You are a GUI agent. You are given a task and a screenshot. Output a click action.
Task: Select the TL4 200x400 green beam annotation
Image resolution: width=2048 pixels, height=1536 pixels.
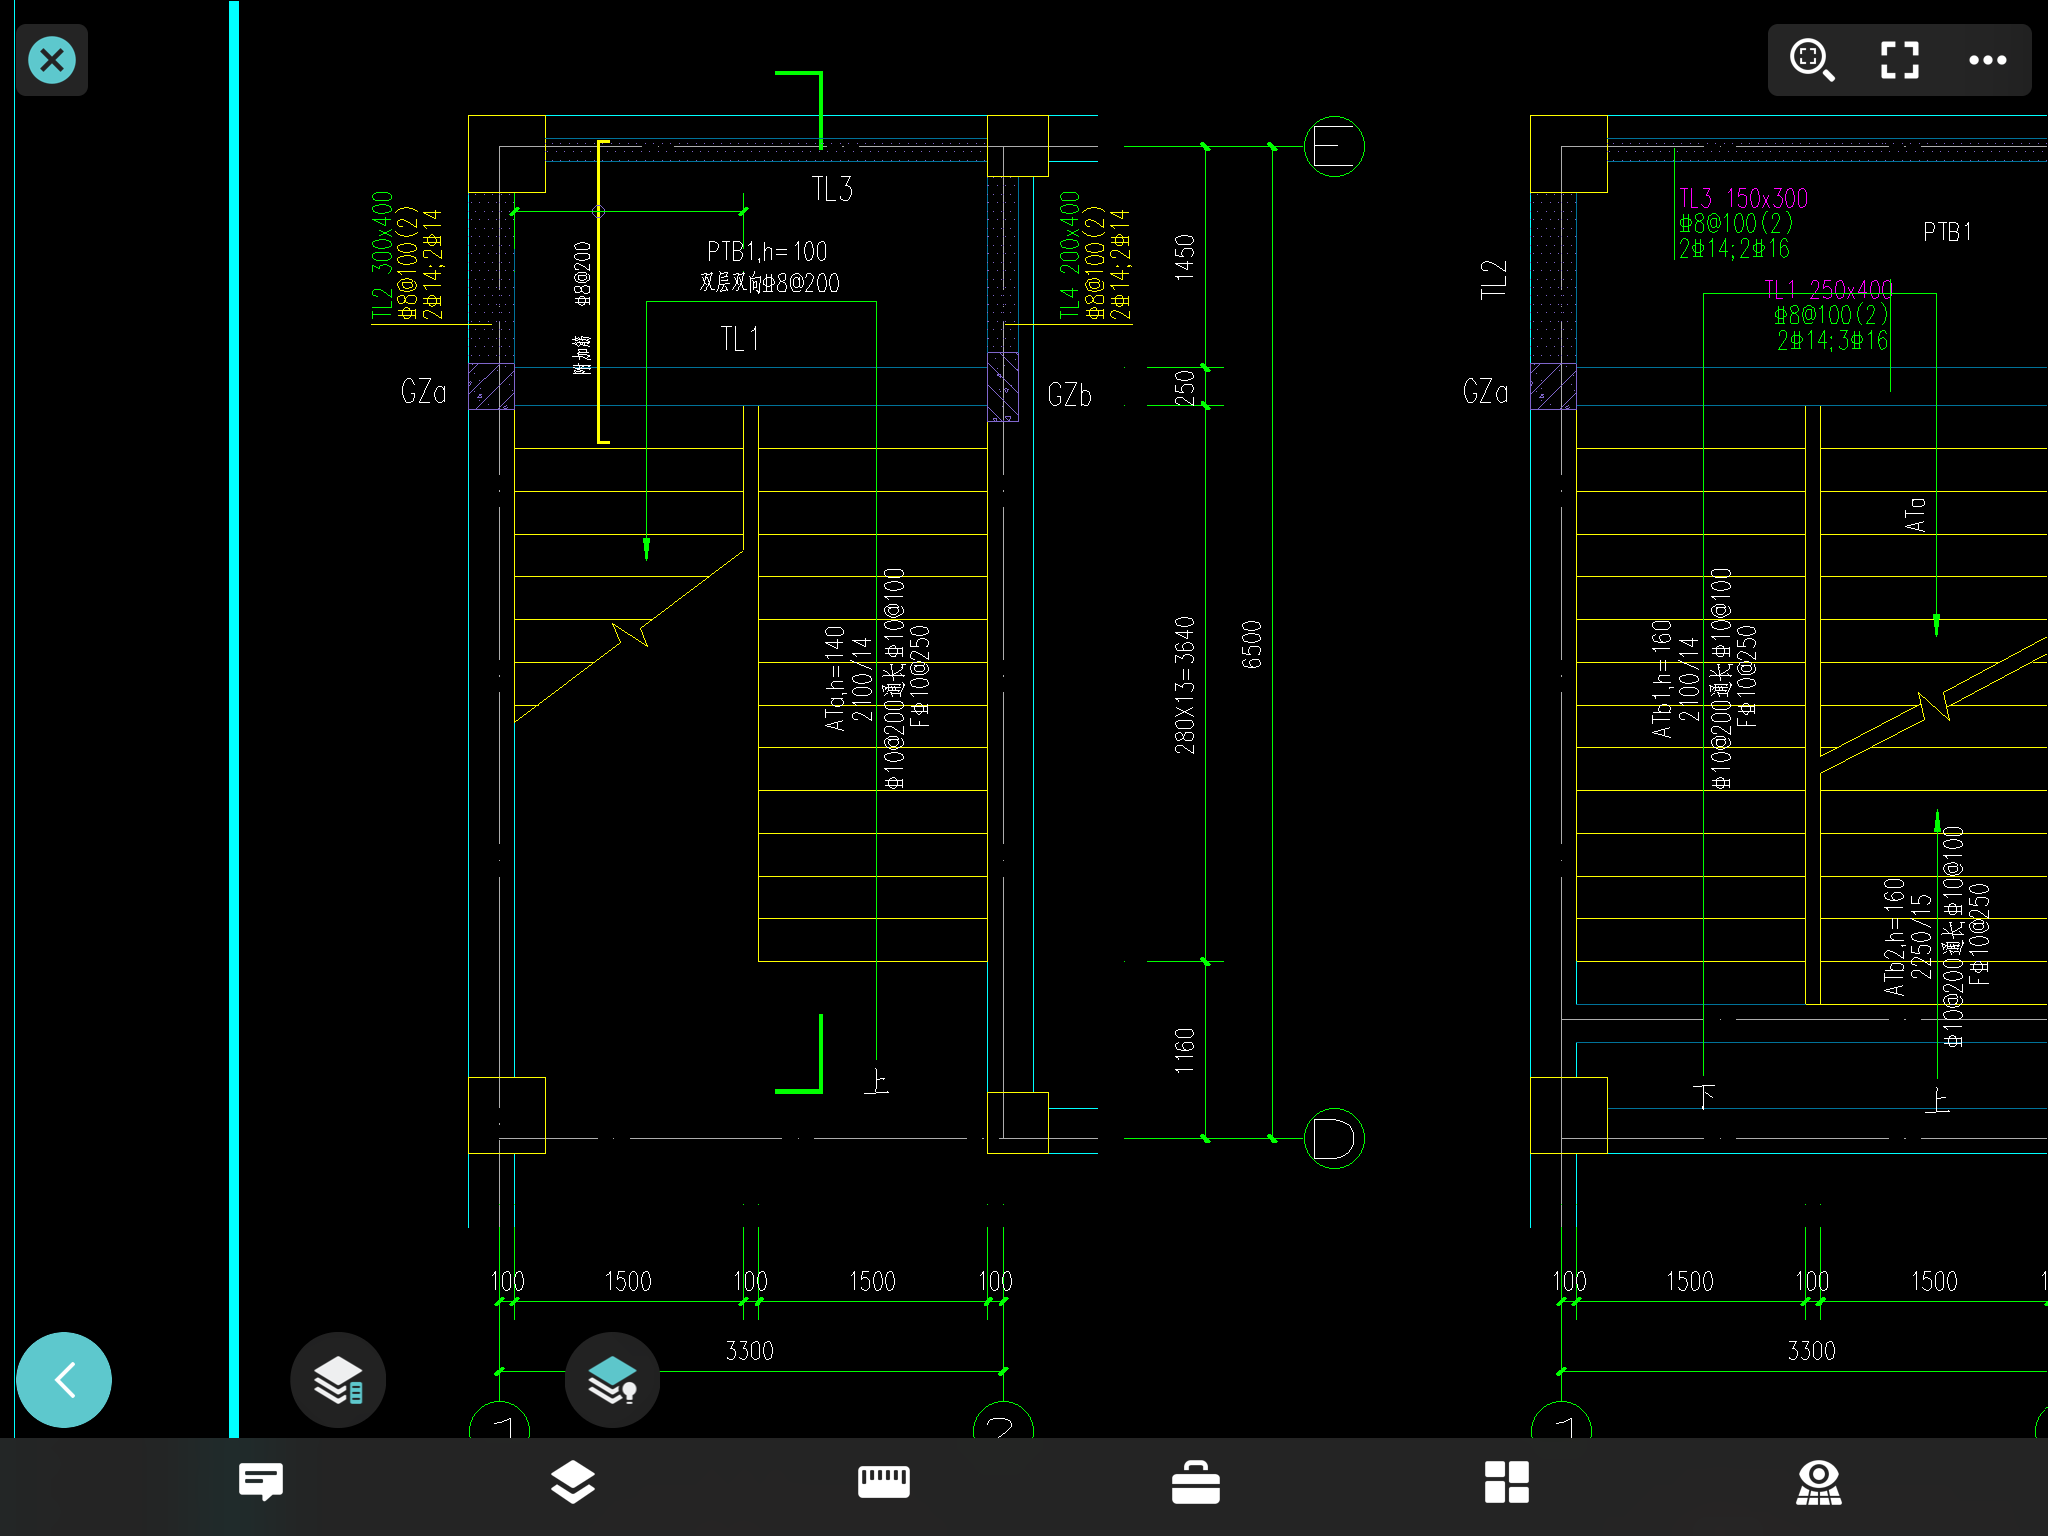pos(1070,256)
